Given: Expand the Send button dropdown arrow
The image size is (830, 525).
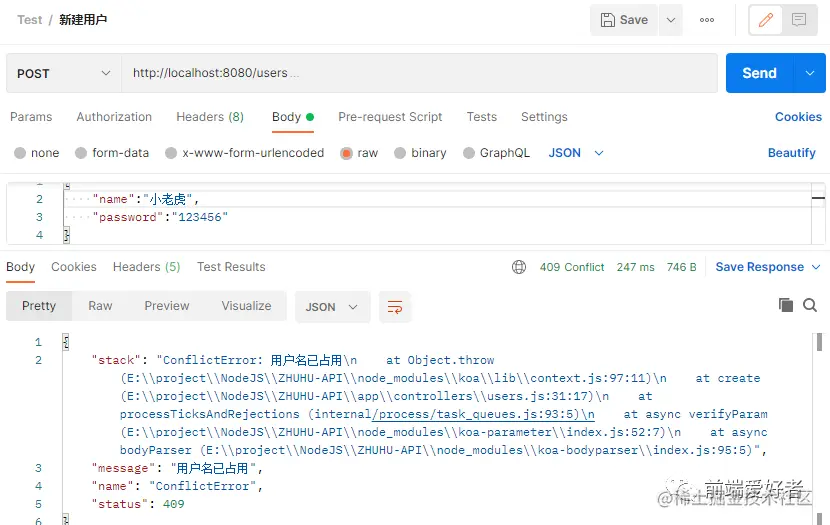Looking at the screenshot, I should coord(810,73).
